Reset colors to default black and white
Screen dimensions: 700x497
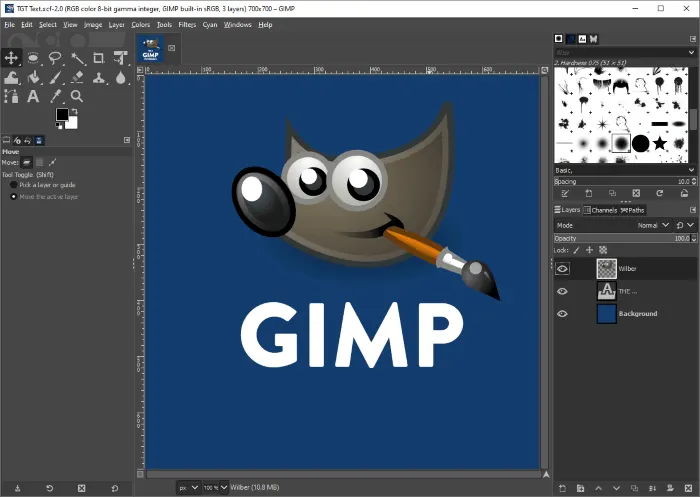[59, 126]
